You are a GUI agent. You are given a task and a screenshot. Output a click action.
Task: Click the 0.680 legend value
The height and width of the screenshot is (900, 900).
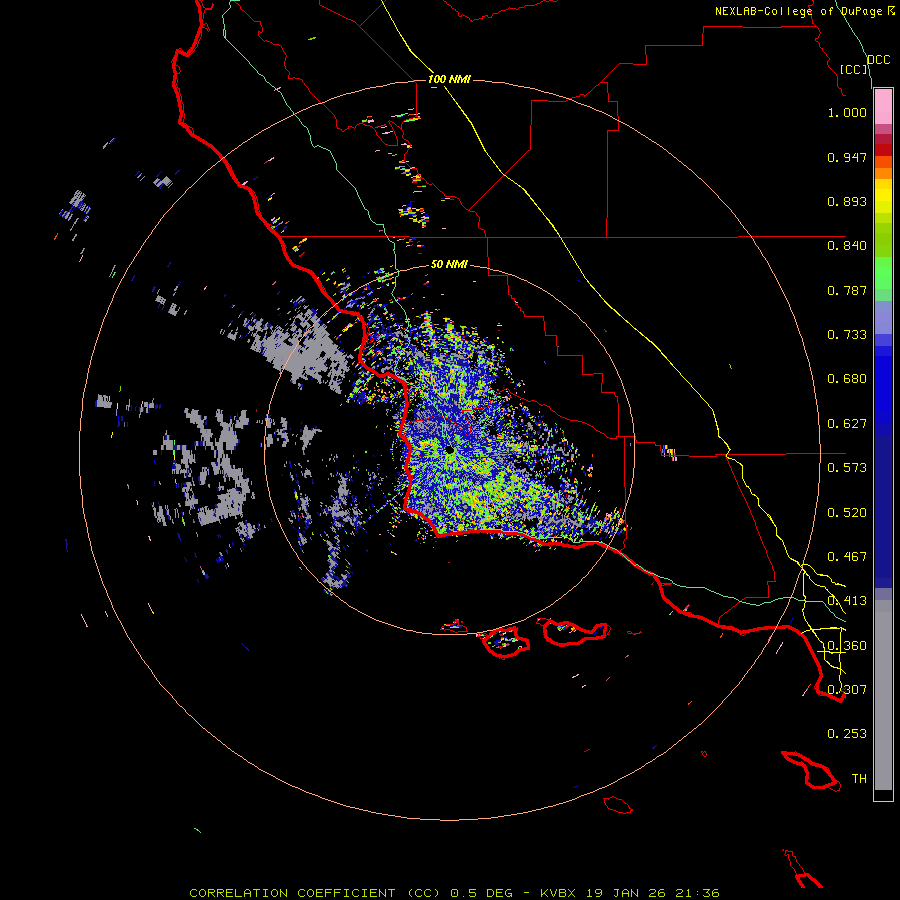[x=847, y=379]
